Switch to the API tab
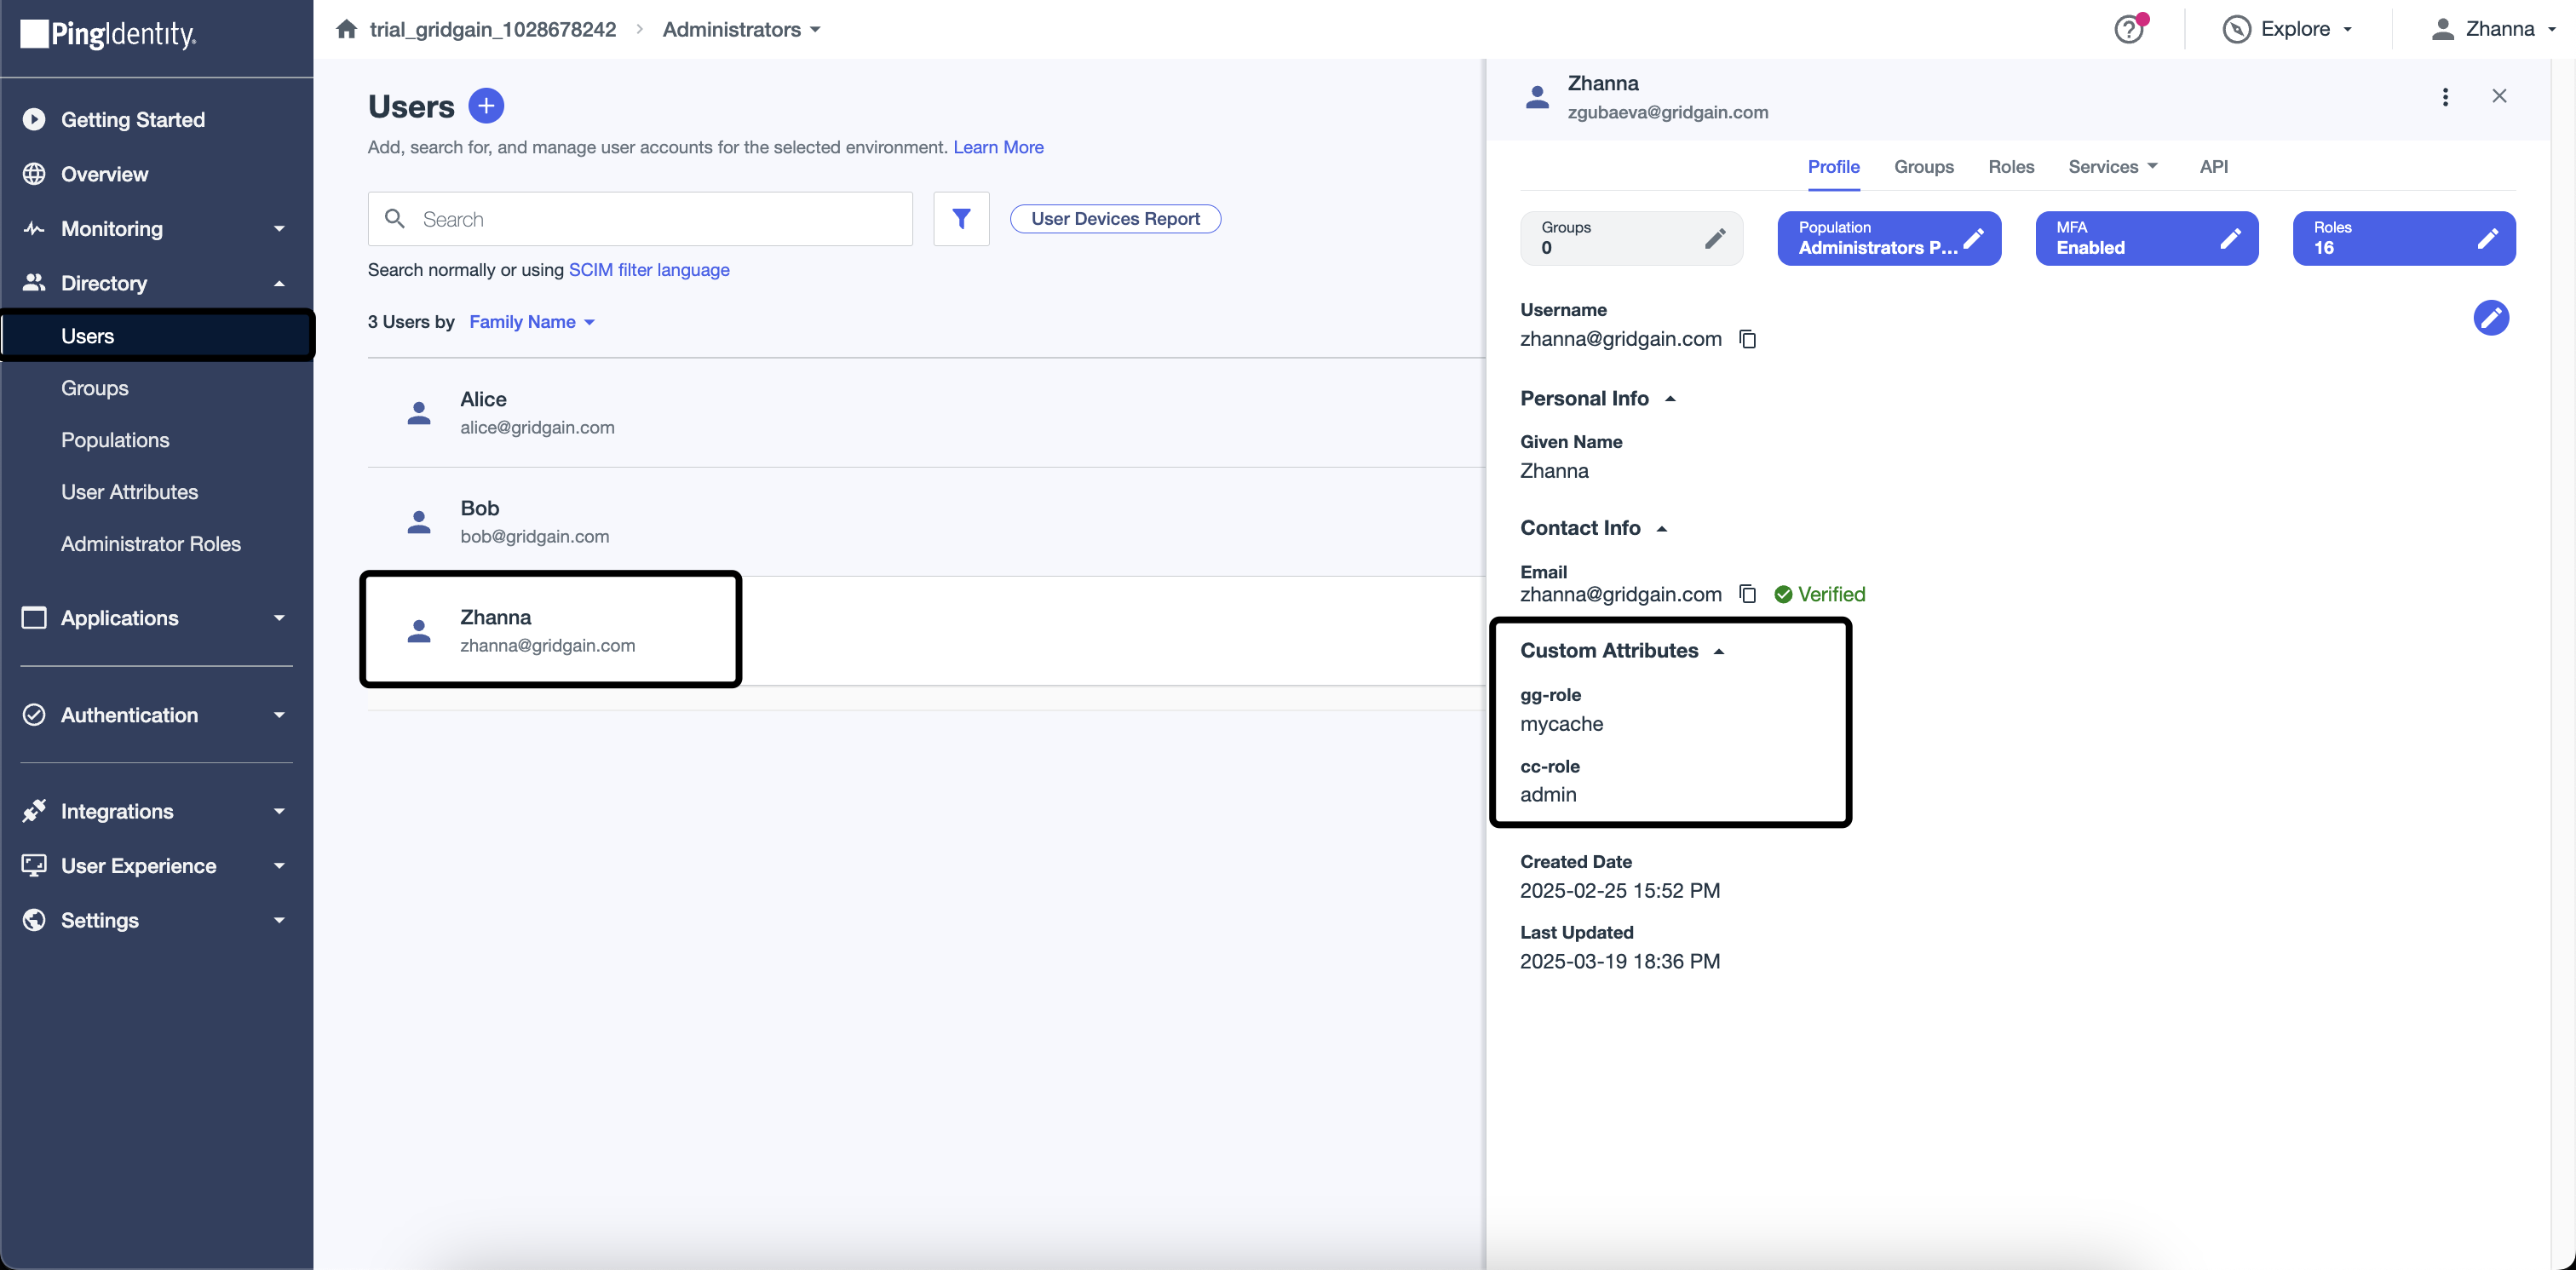 coord(2213,167)
